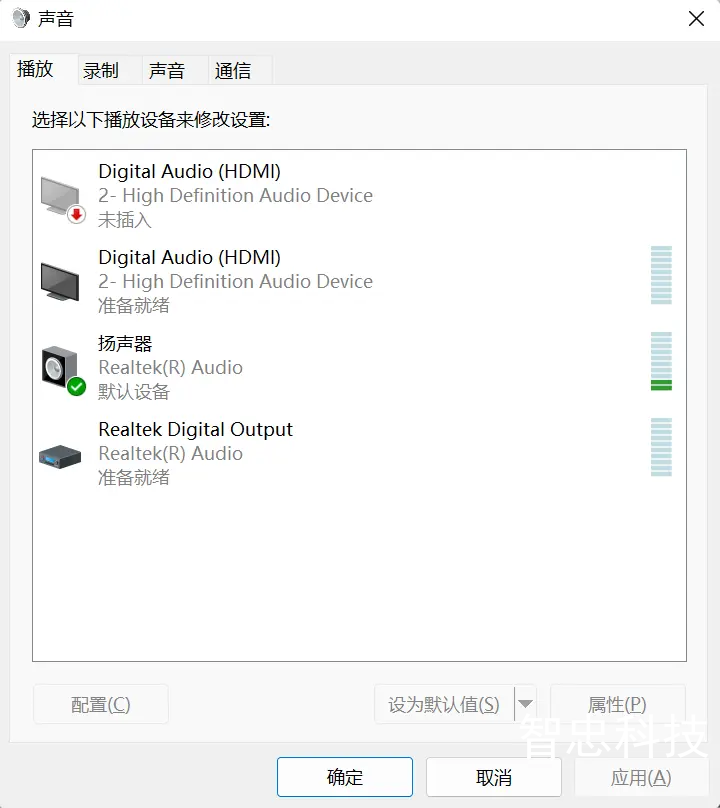This screenshot has width=720, height=808.
Task: Select the unplugged Digital Audio (HDMI) monitor icon
Action: 62,198
